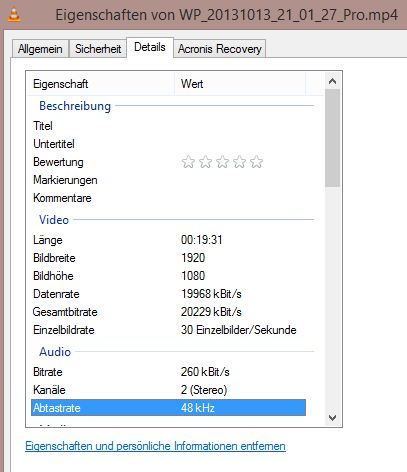
Task: Edit the Titel value field
Action: (243, 126)
